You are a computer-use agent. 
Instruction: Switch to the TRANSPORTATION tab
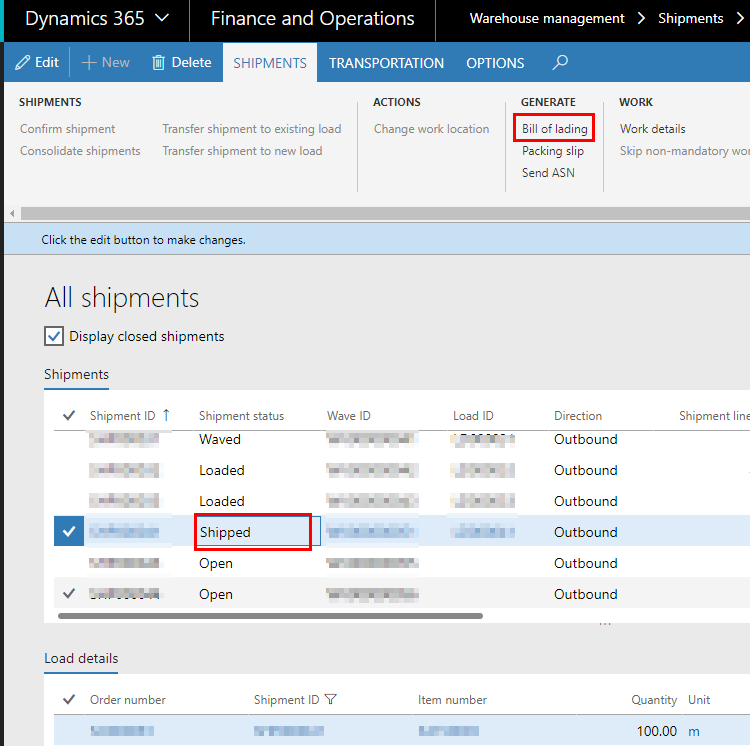click(386, 63)
